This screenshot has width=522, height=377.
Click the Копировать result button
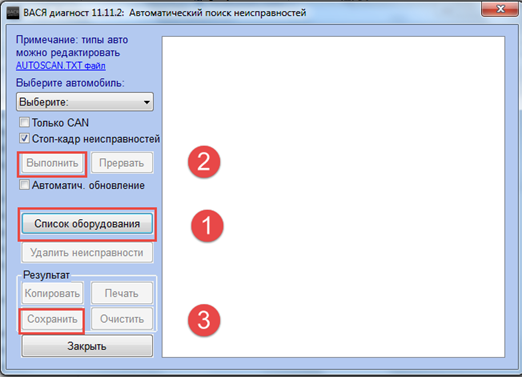coord(52,293)
